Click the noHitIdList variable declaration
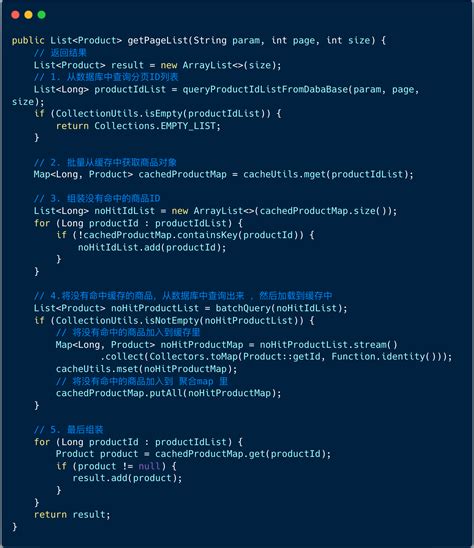474x548 pixels. [124, 211]
